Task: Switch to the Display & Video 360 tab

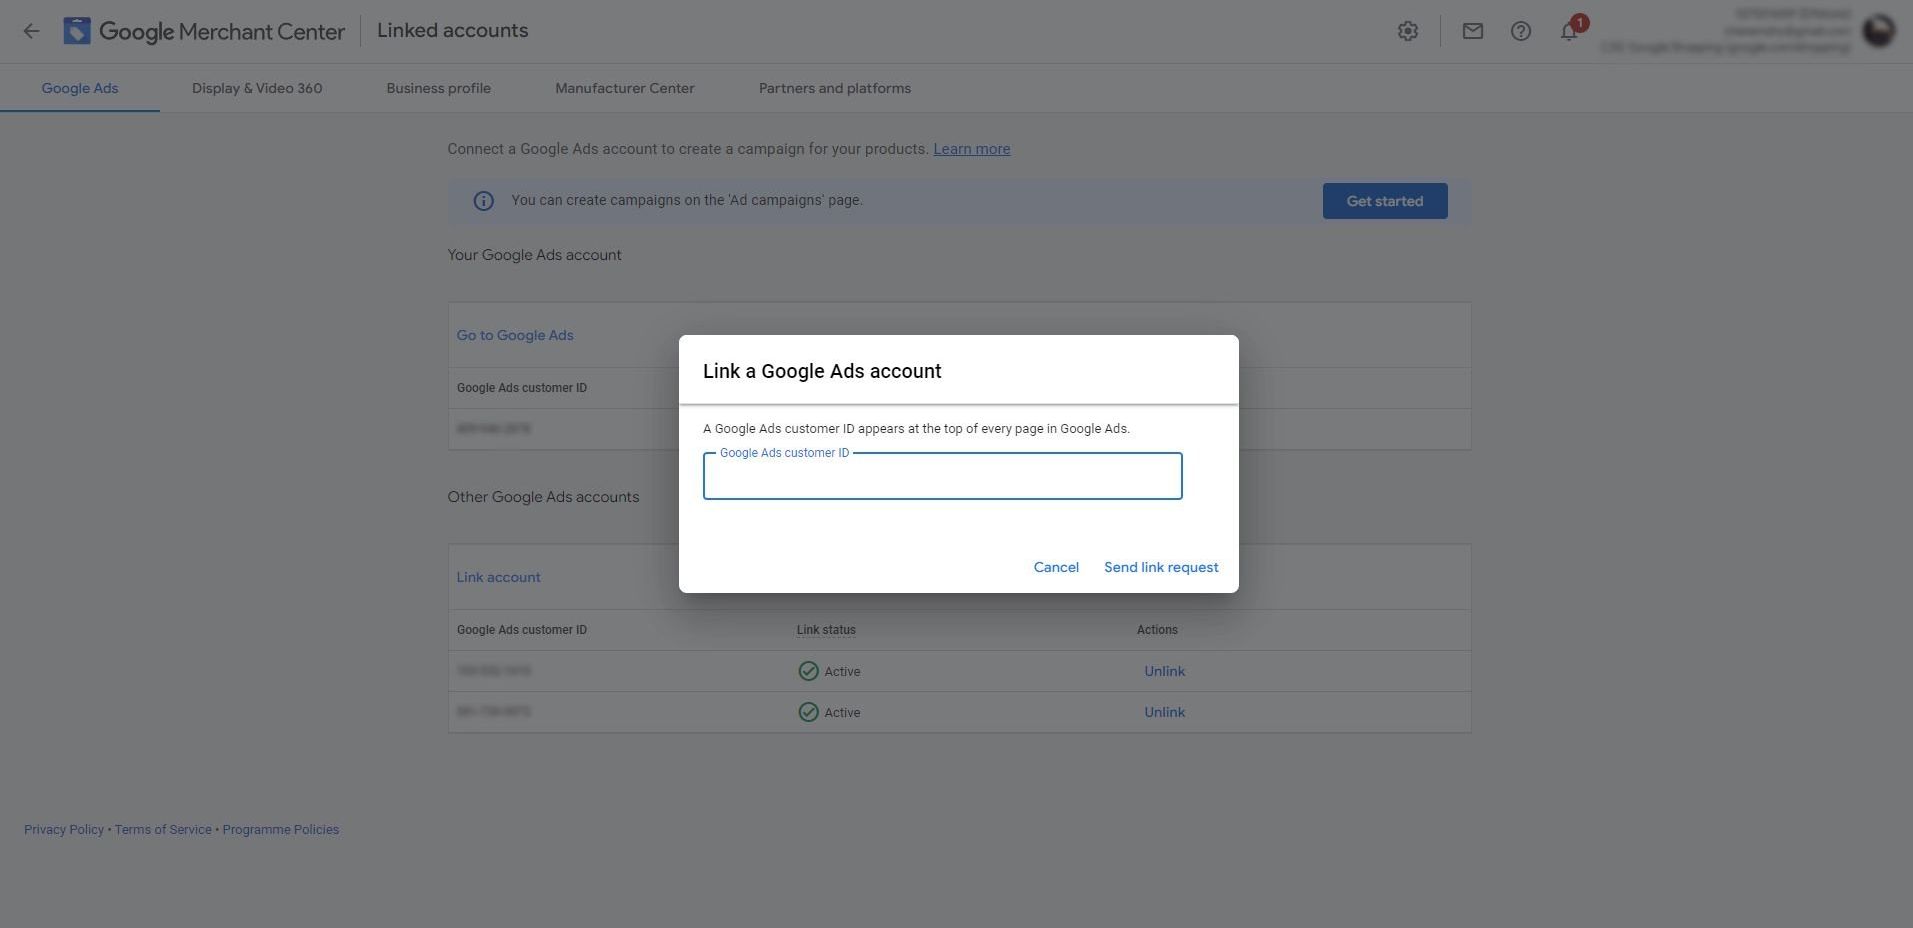Action: [x=257, y=88]
